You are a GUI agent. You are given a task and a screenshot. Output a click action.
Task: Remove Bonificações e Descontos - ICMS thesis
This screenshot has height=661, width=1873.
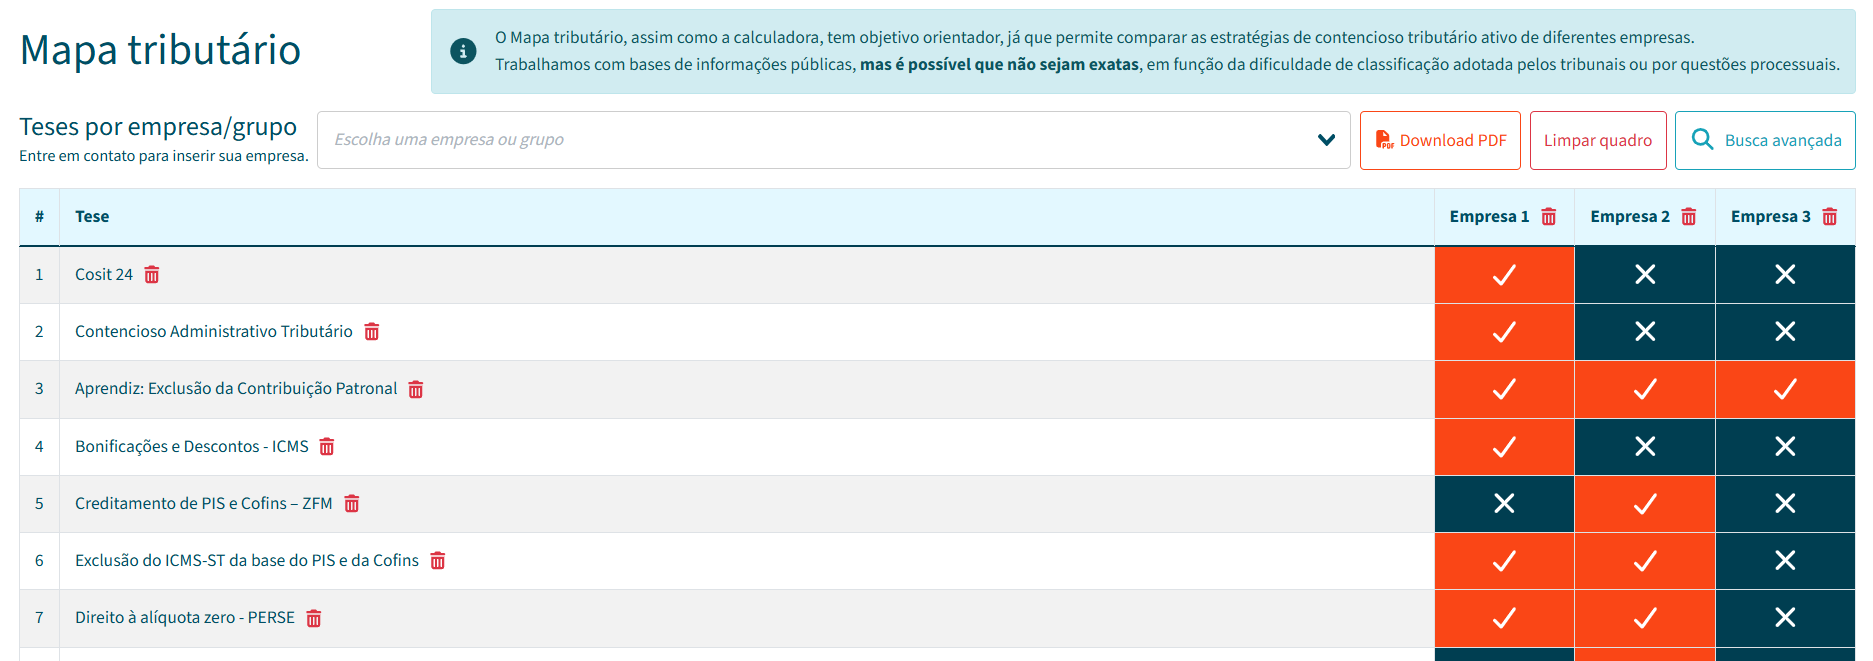click(x=327, y=447)
